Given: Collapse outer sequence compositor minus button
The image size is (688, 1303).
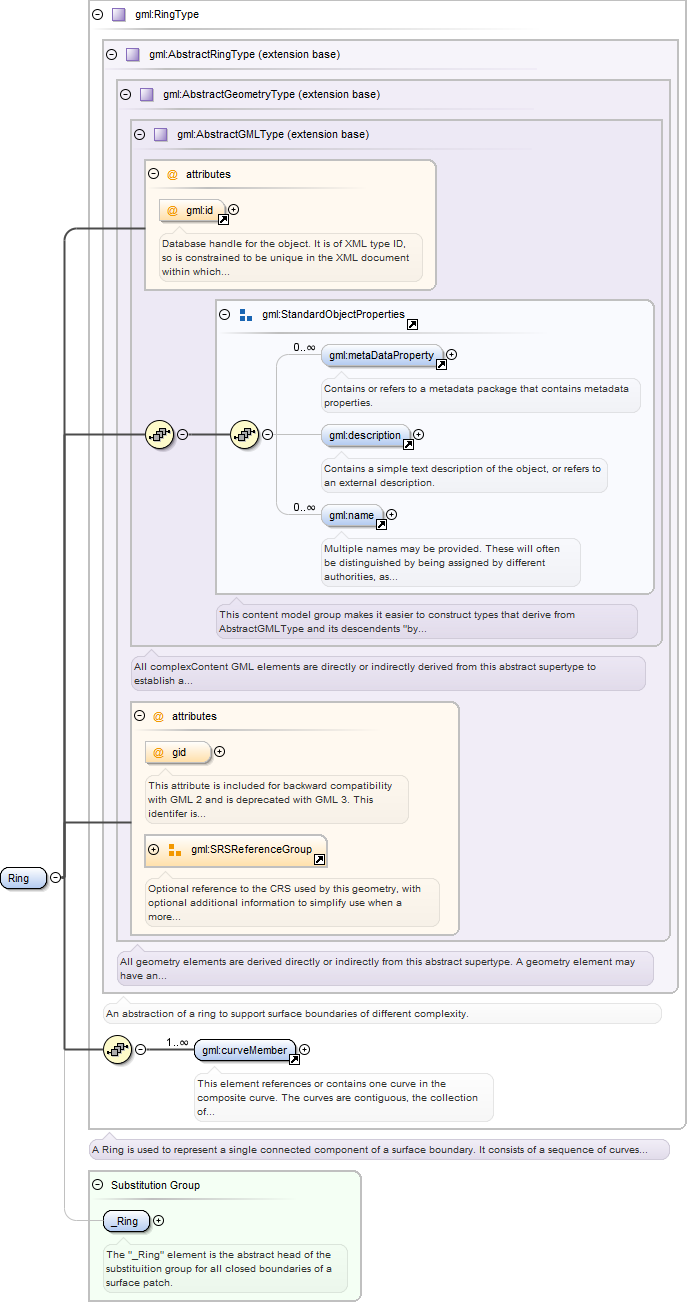Looking at the screenshot, I should [182, 435].
